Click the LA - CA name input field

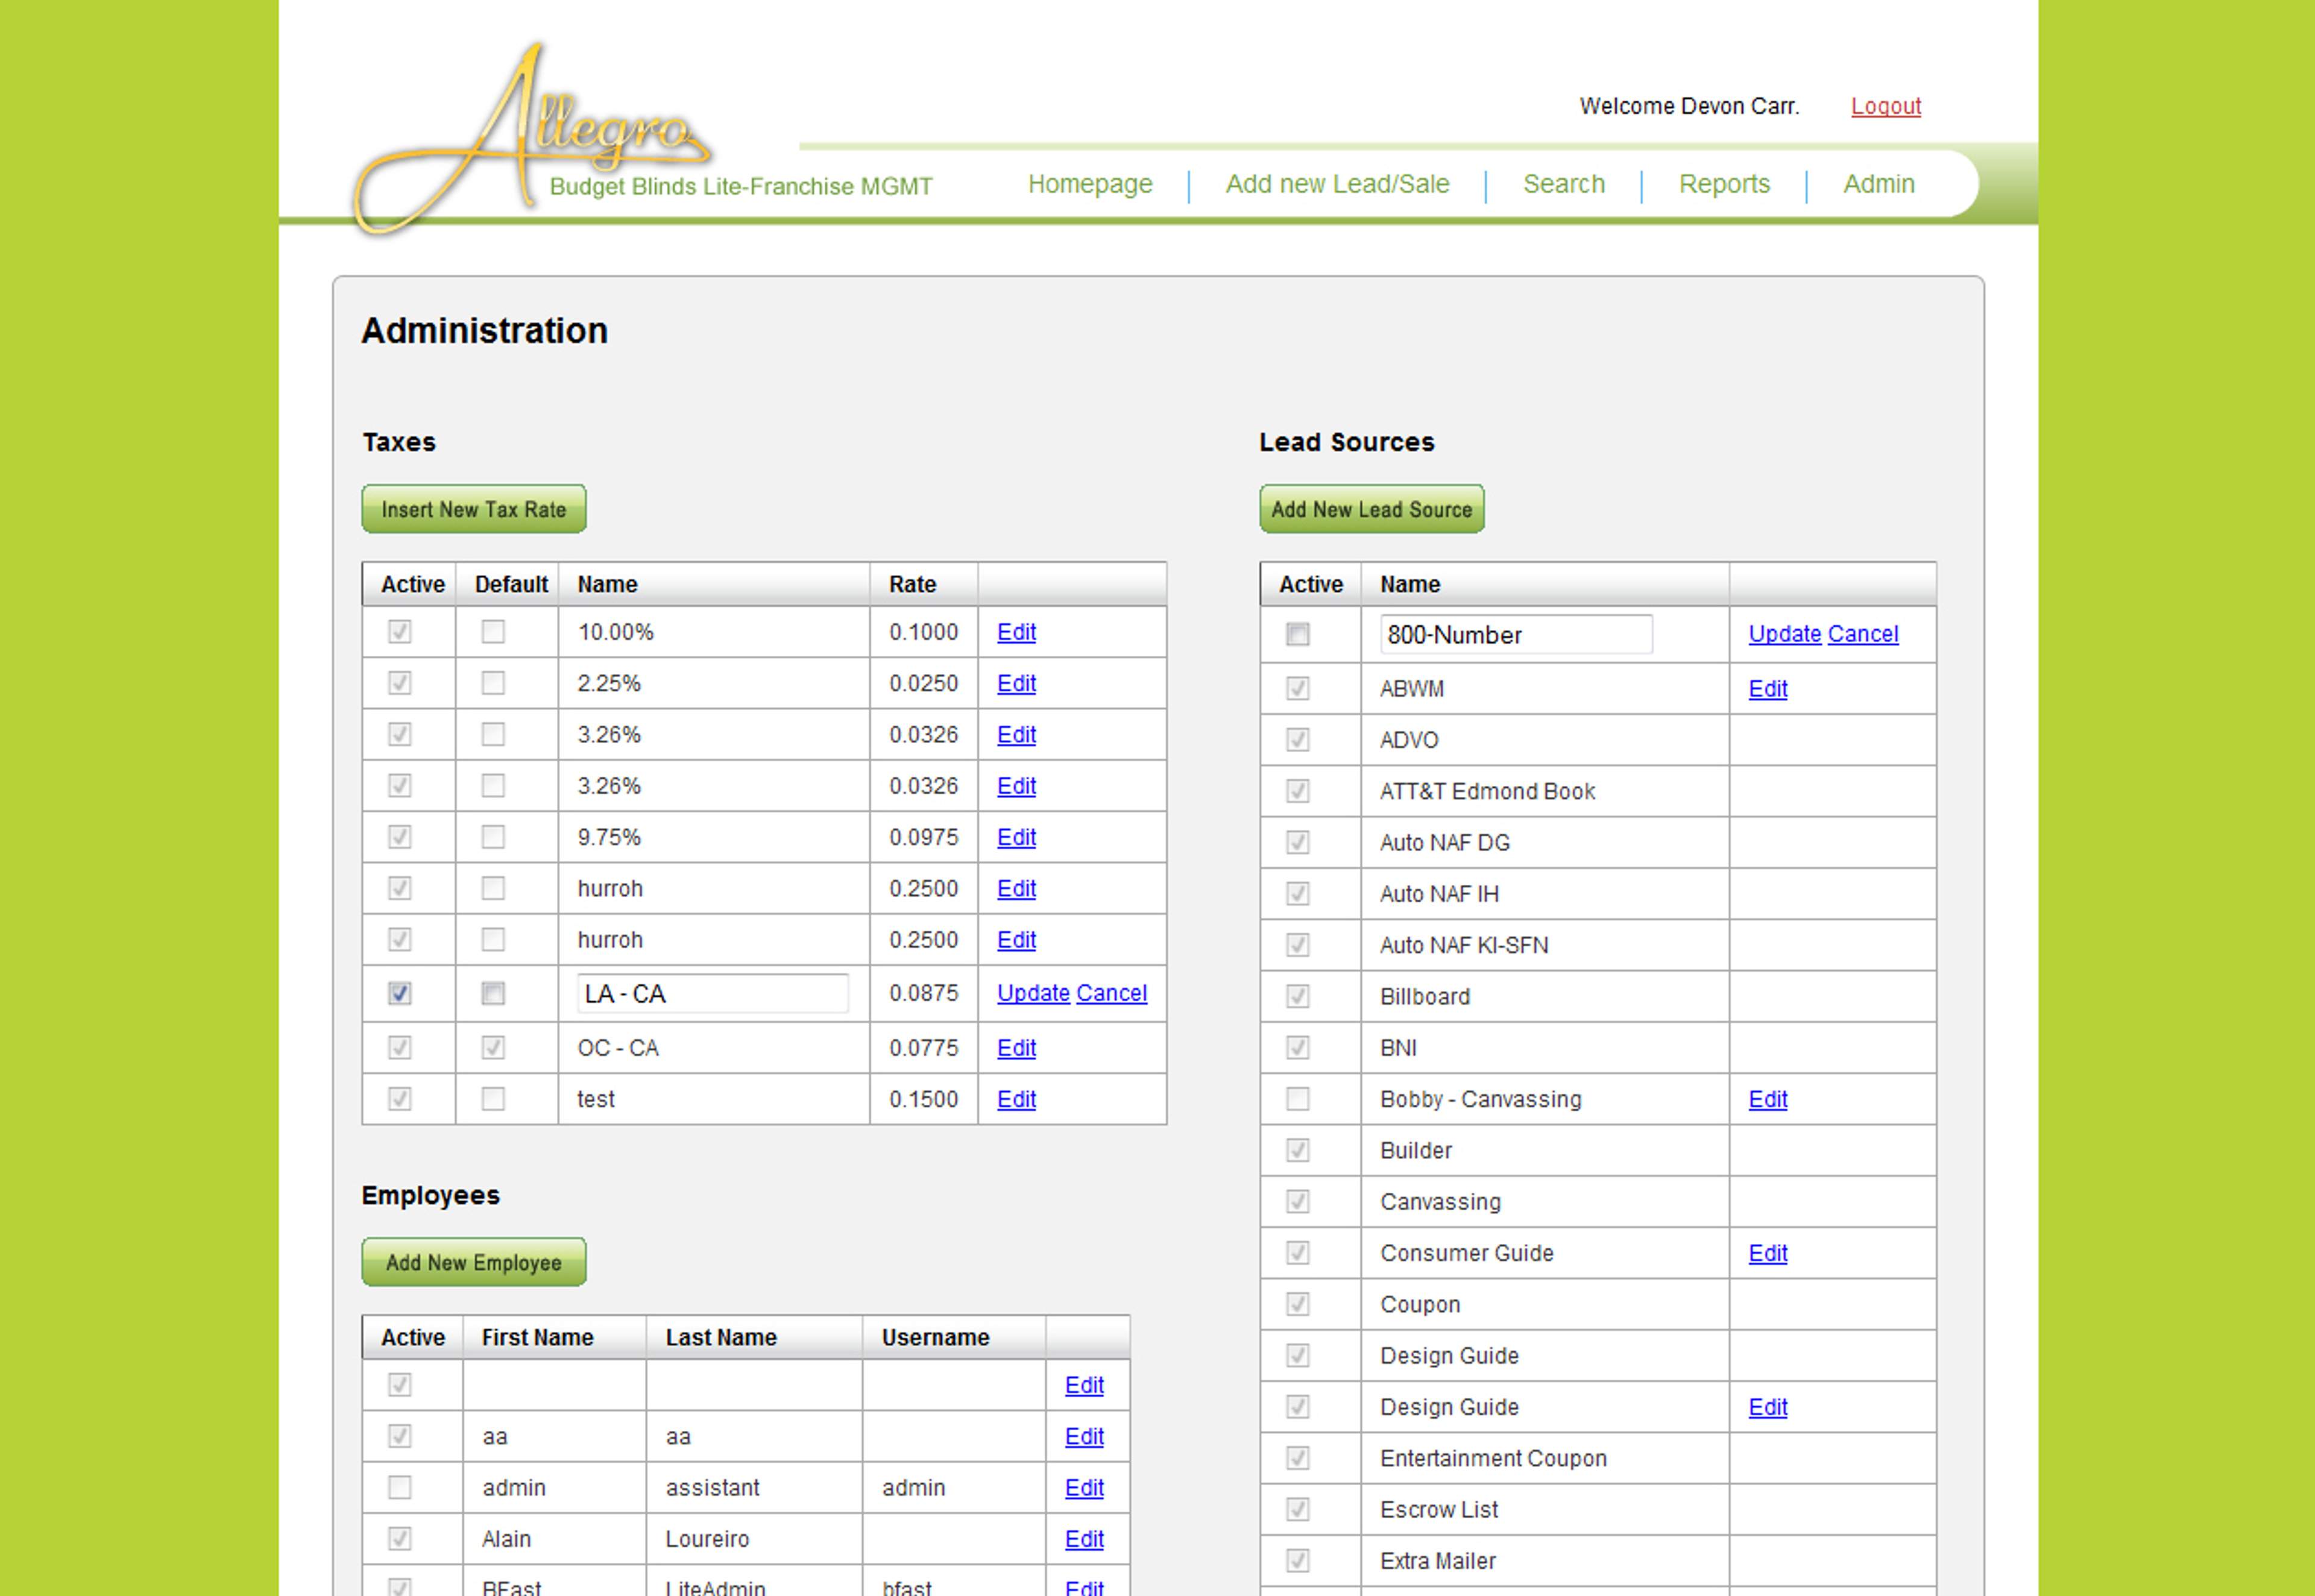click(713, 994)
